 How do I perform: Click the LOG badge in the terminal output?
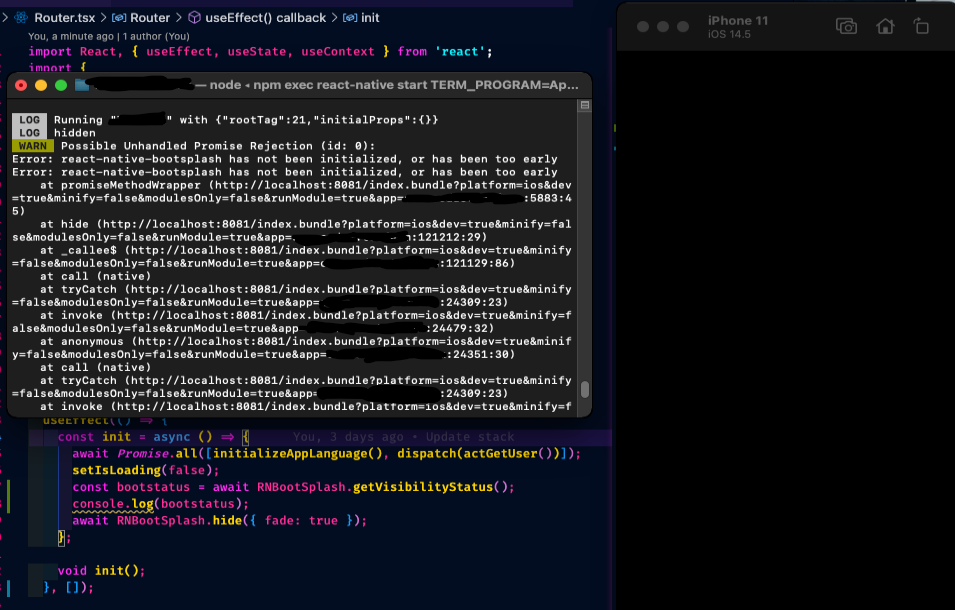29,120
